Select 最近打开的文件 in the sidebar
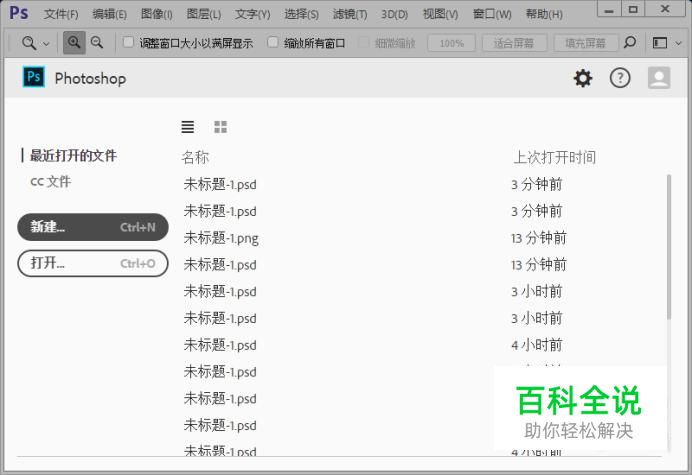This screenshot has width=692, height=475. point(73,155)
